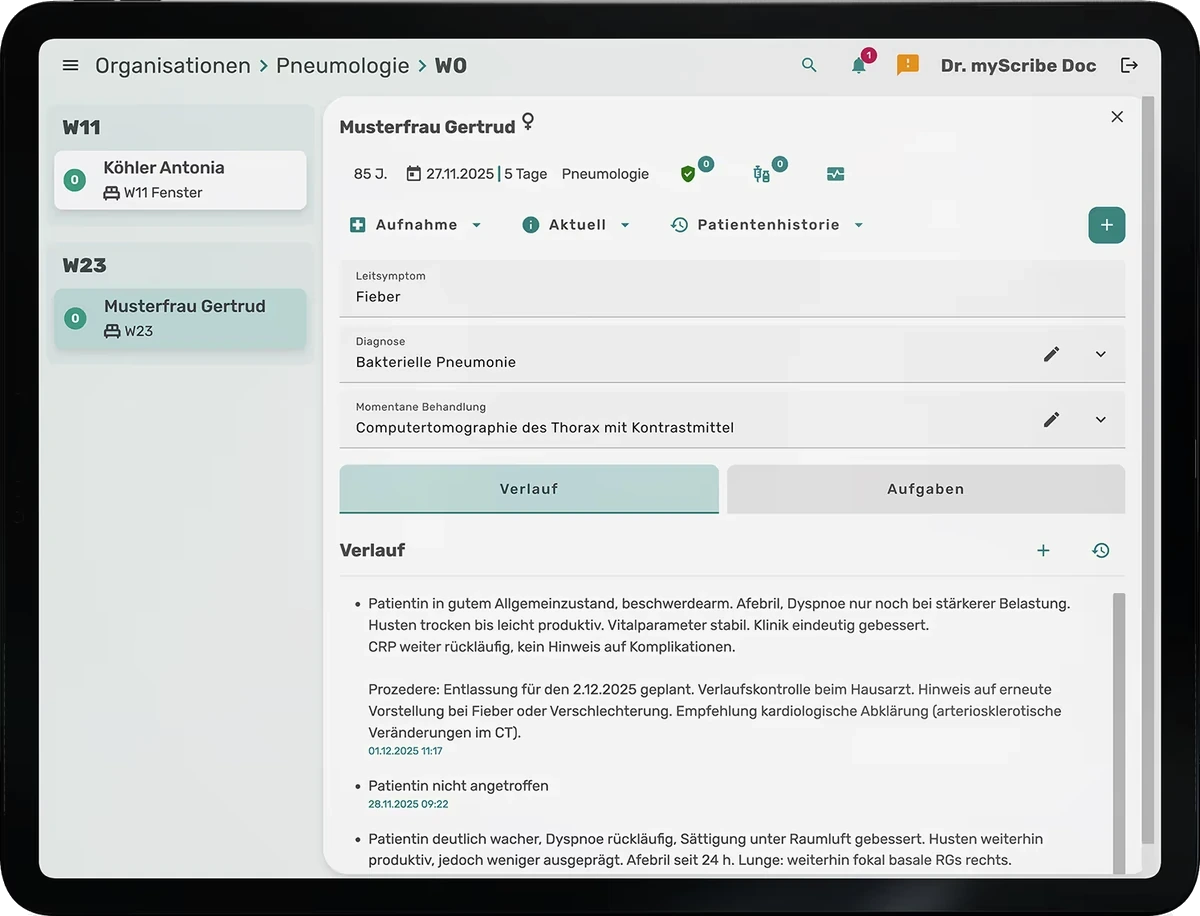The height and width of the screenshot is (916, 1200).
Task: Close the Musterfrau Gertrud patient panel
Action: pyautogui.click(x=1117, y=117)
